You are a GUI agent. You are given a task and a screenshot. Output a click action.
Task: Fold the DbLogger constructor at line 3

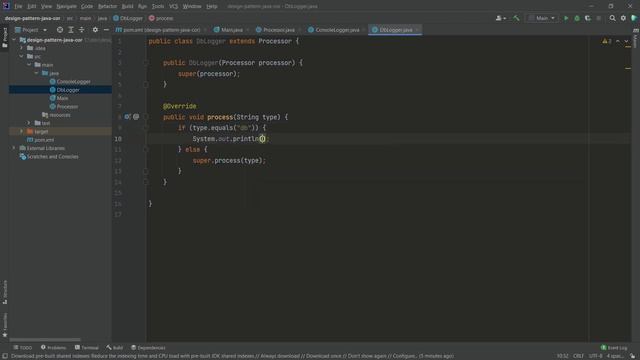tap(146, 63)
